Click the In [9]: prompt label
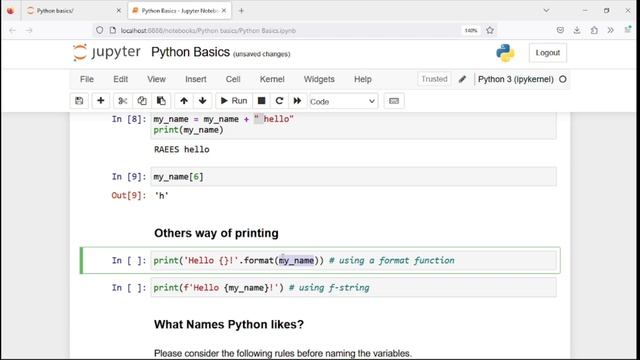This screenshot has height=360, width=640. (129, 177)
